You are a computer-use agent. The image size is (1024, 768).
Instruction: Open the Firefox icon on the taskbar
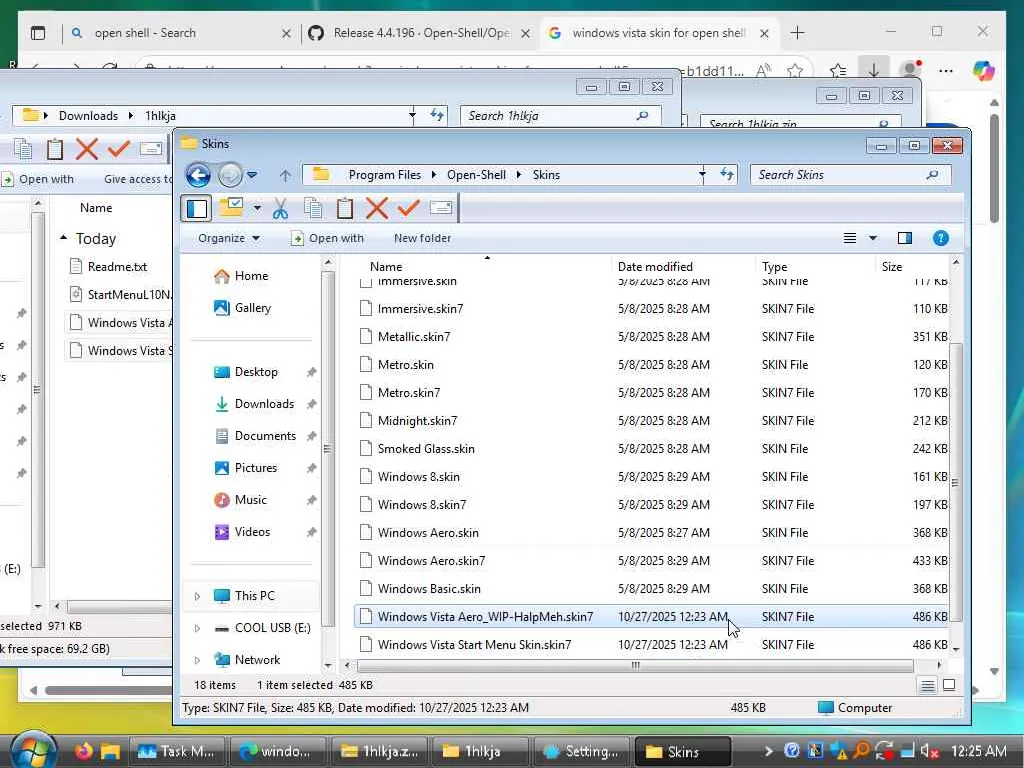coord(84,751)
